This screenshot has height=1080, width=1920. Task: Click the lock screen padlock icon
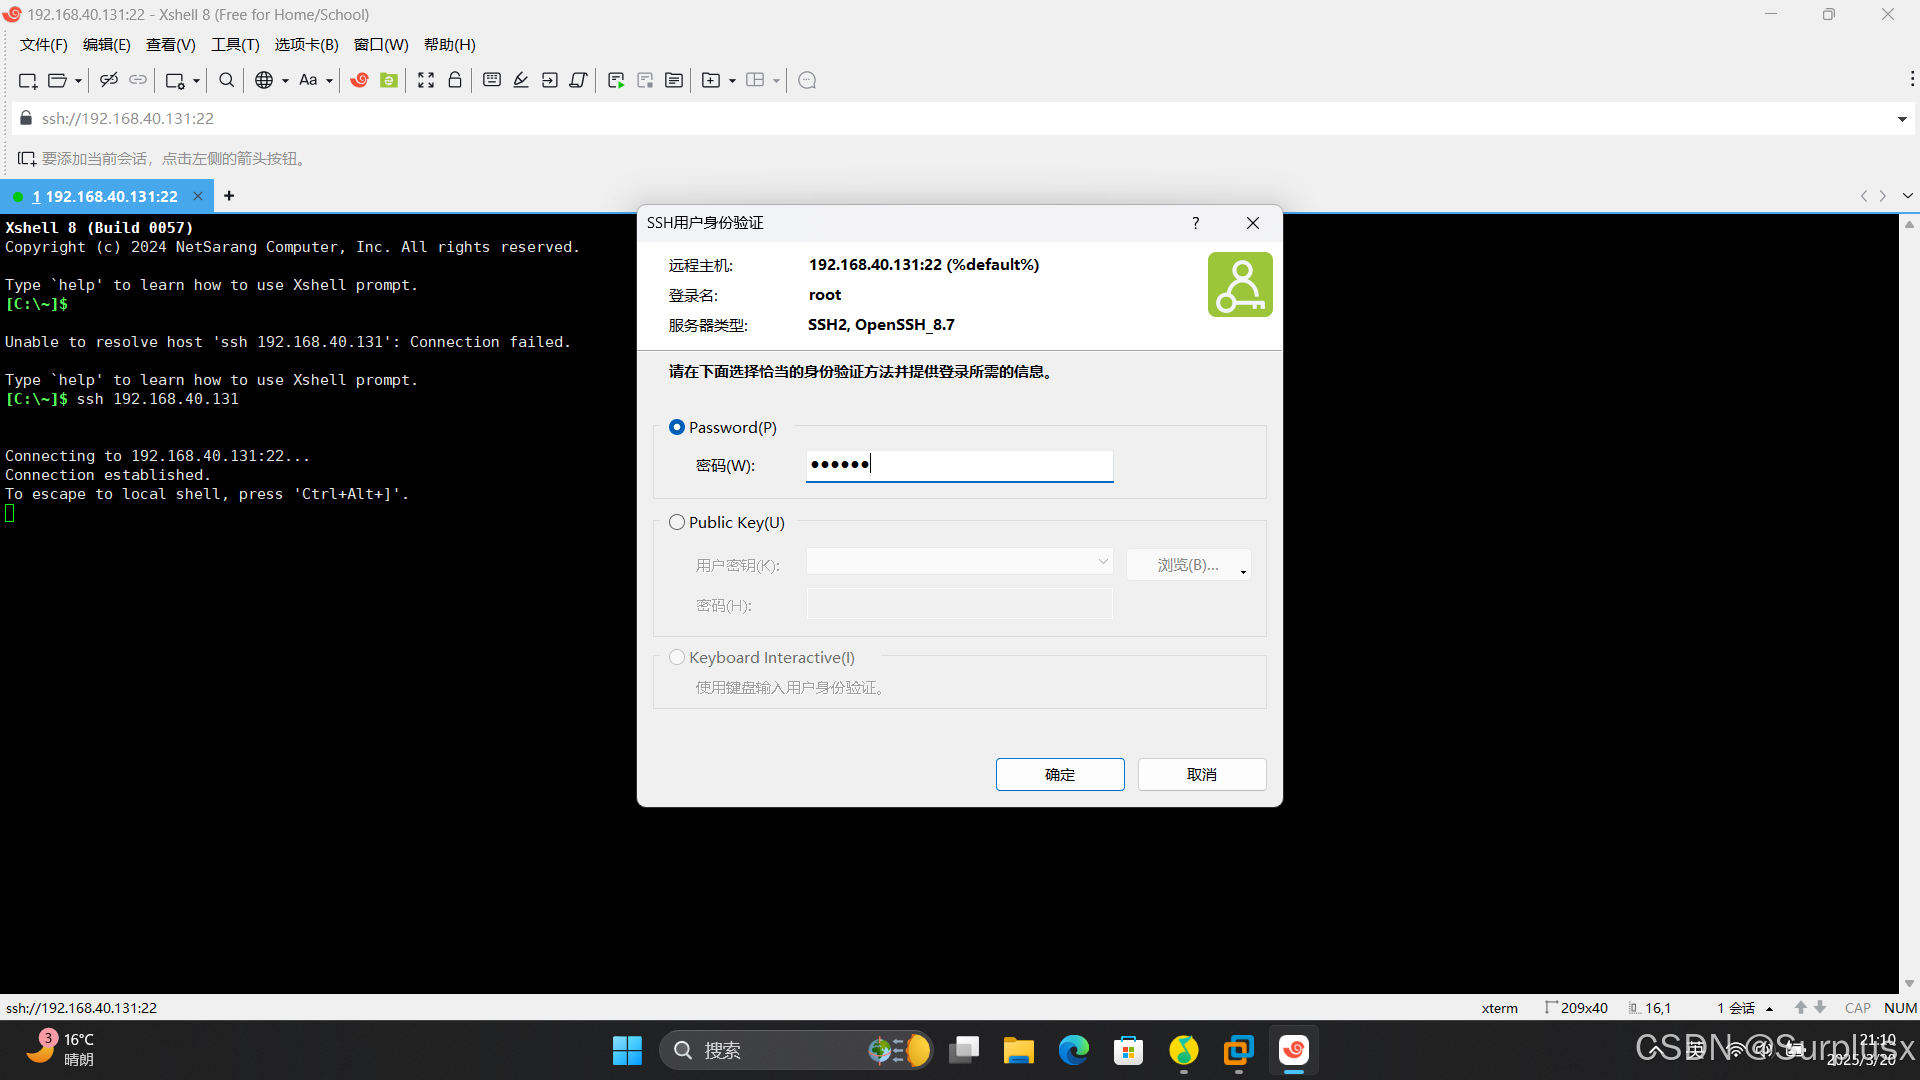455,80
